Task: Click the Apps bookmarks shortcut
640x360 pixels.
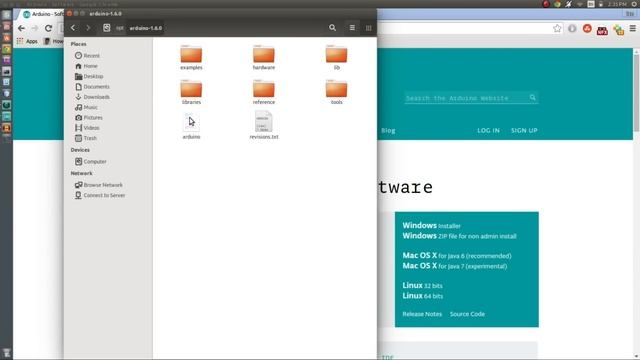Action: click(27, 41)
